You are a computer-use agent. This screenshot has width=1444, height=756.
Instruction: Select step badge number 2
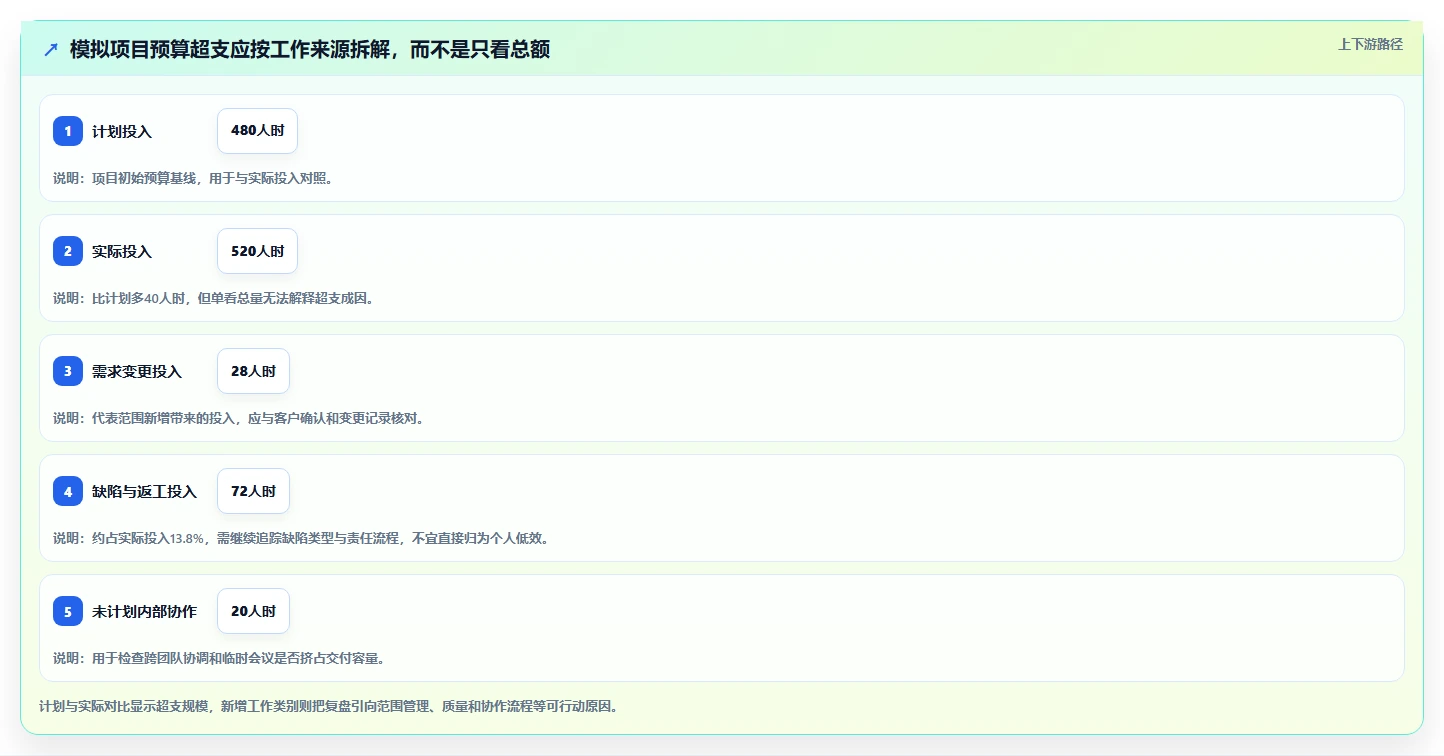[68, 251]
